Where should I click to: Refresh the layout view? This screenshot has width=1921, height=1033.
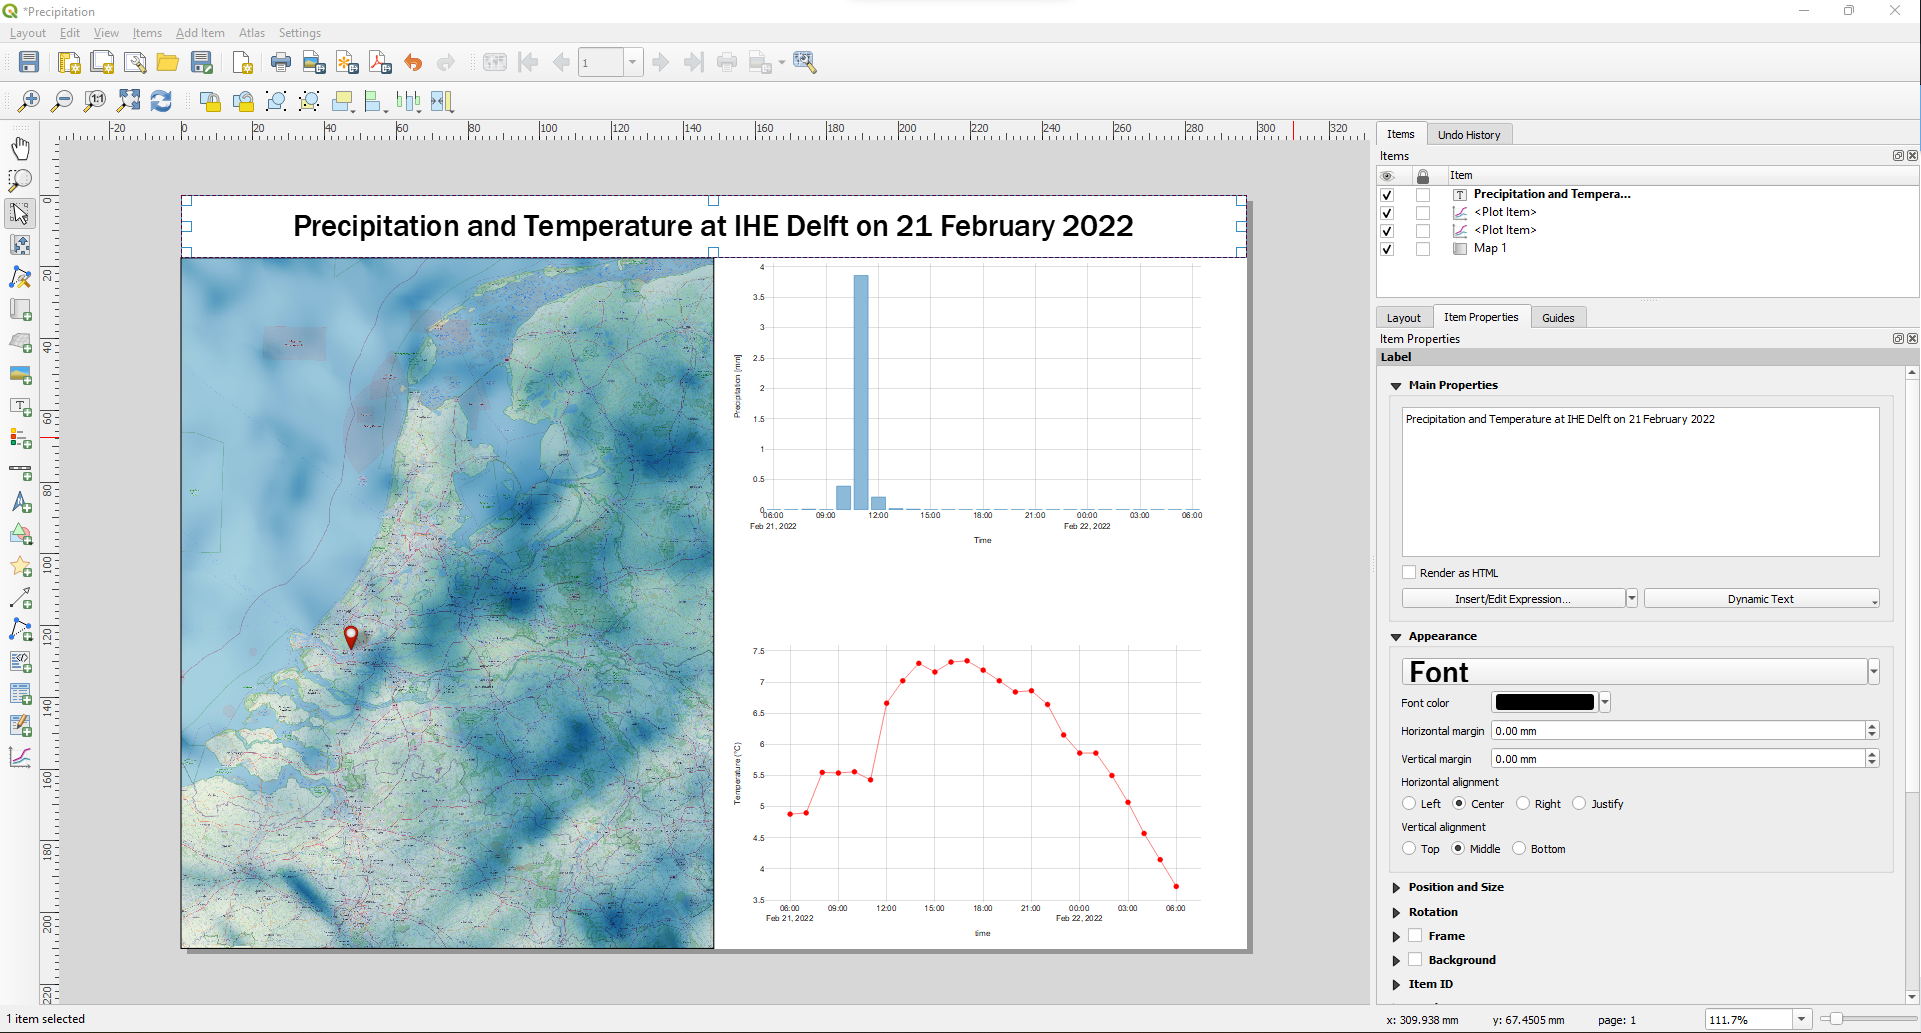(161, 101)
